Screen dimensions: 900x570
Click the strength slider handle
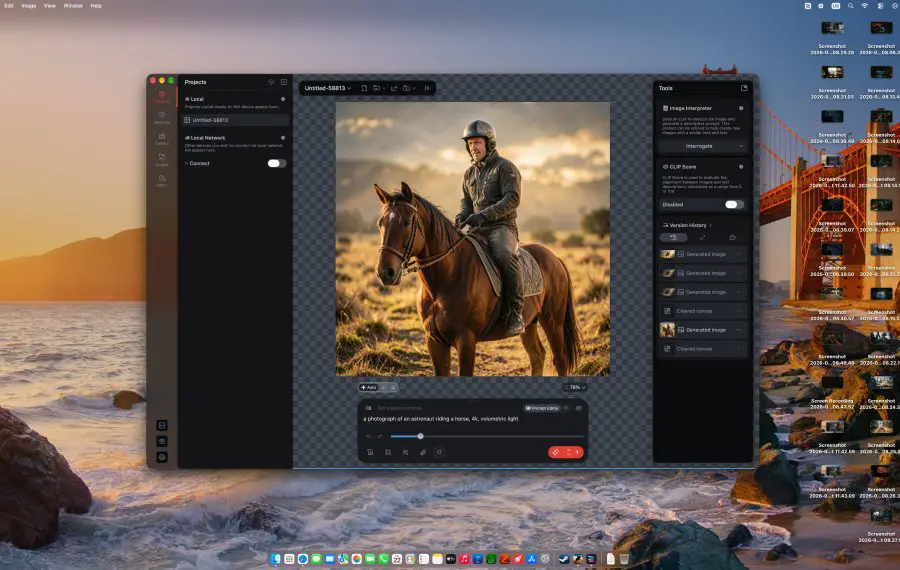[420, 436]
